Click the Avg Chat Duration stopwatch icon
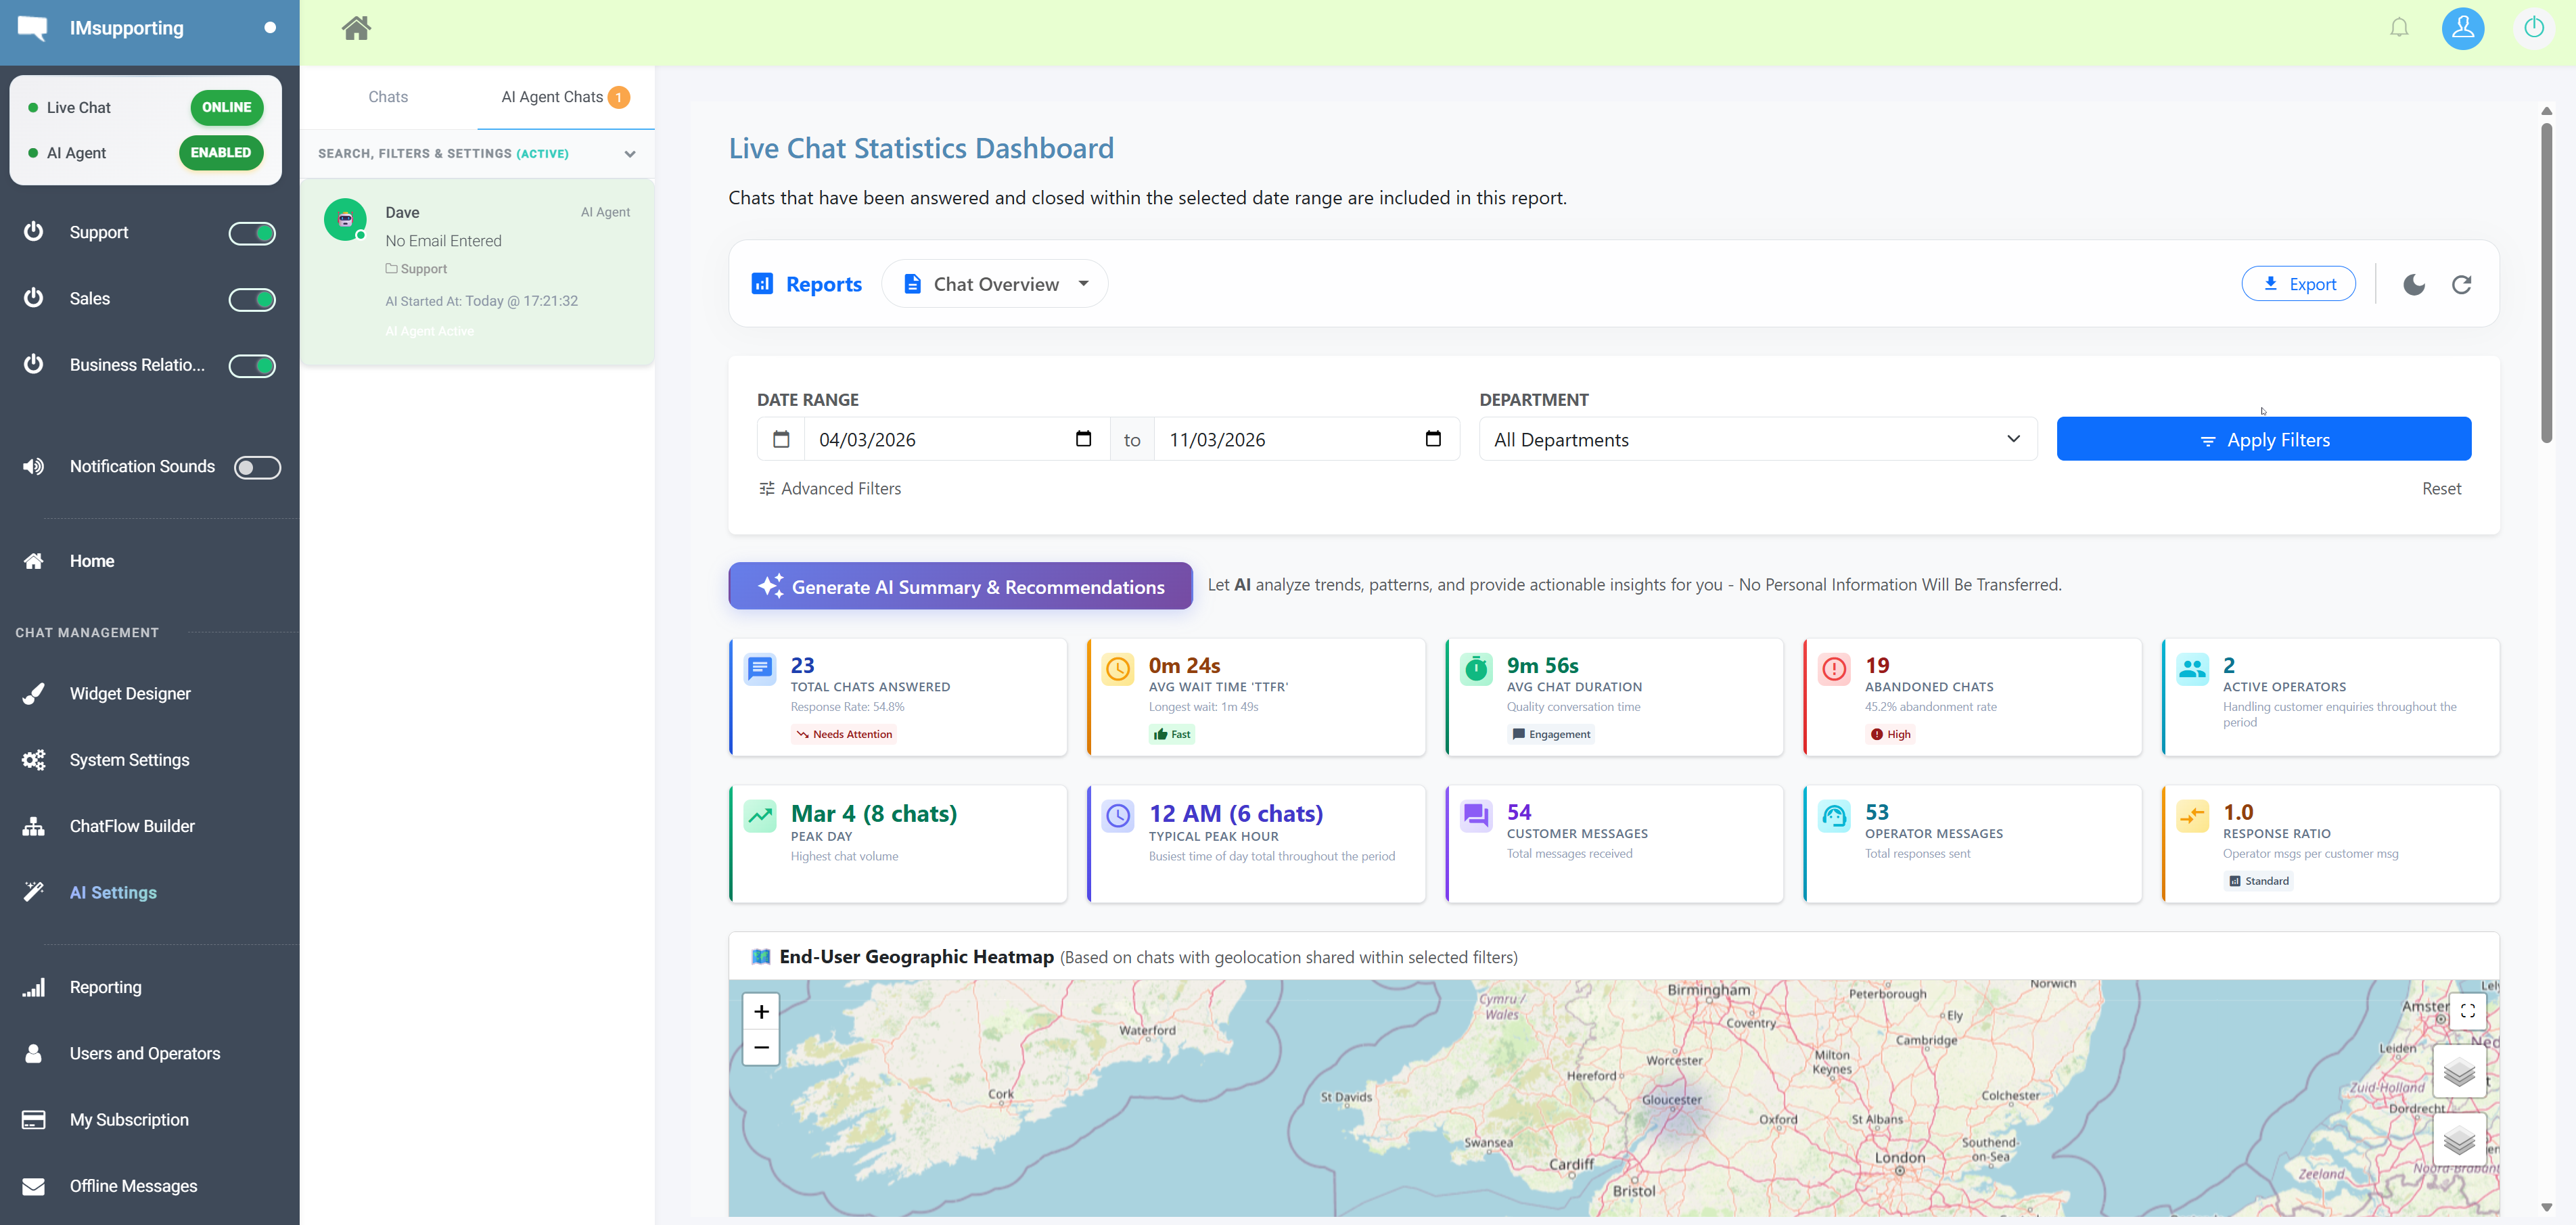2576x1225 pixels. 1476,669
